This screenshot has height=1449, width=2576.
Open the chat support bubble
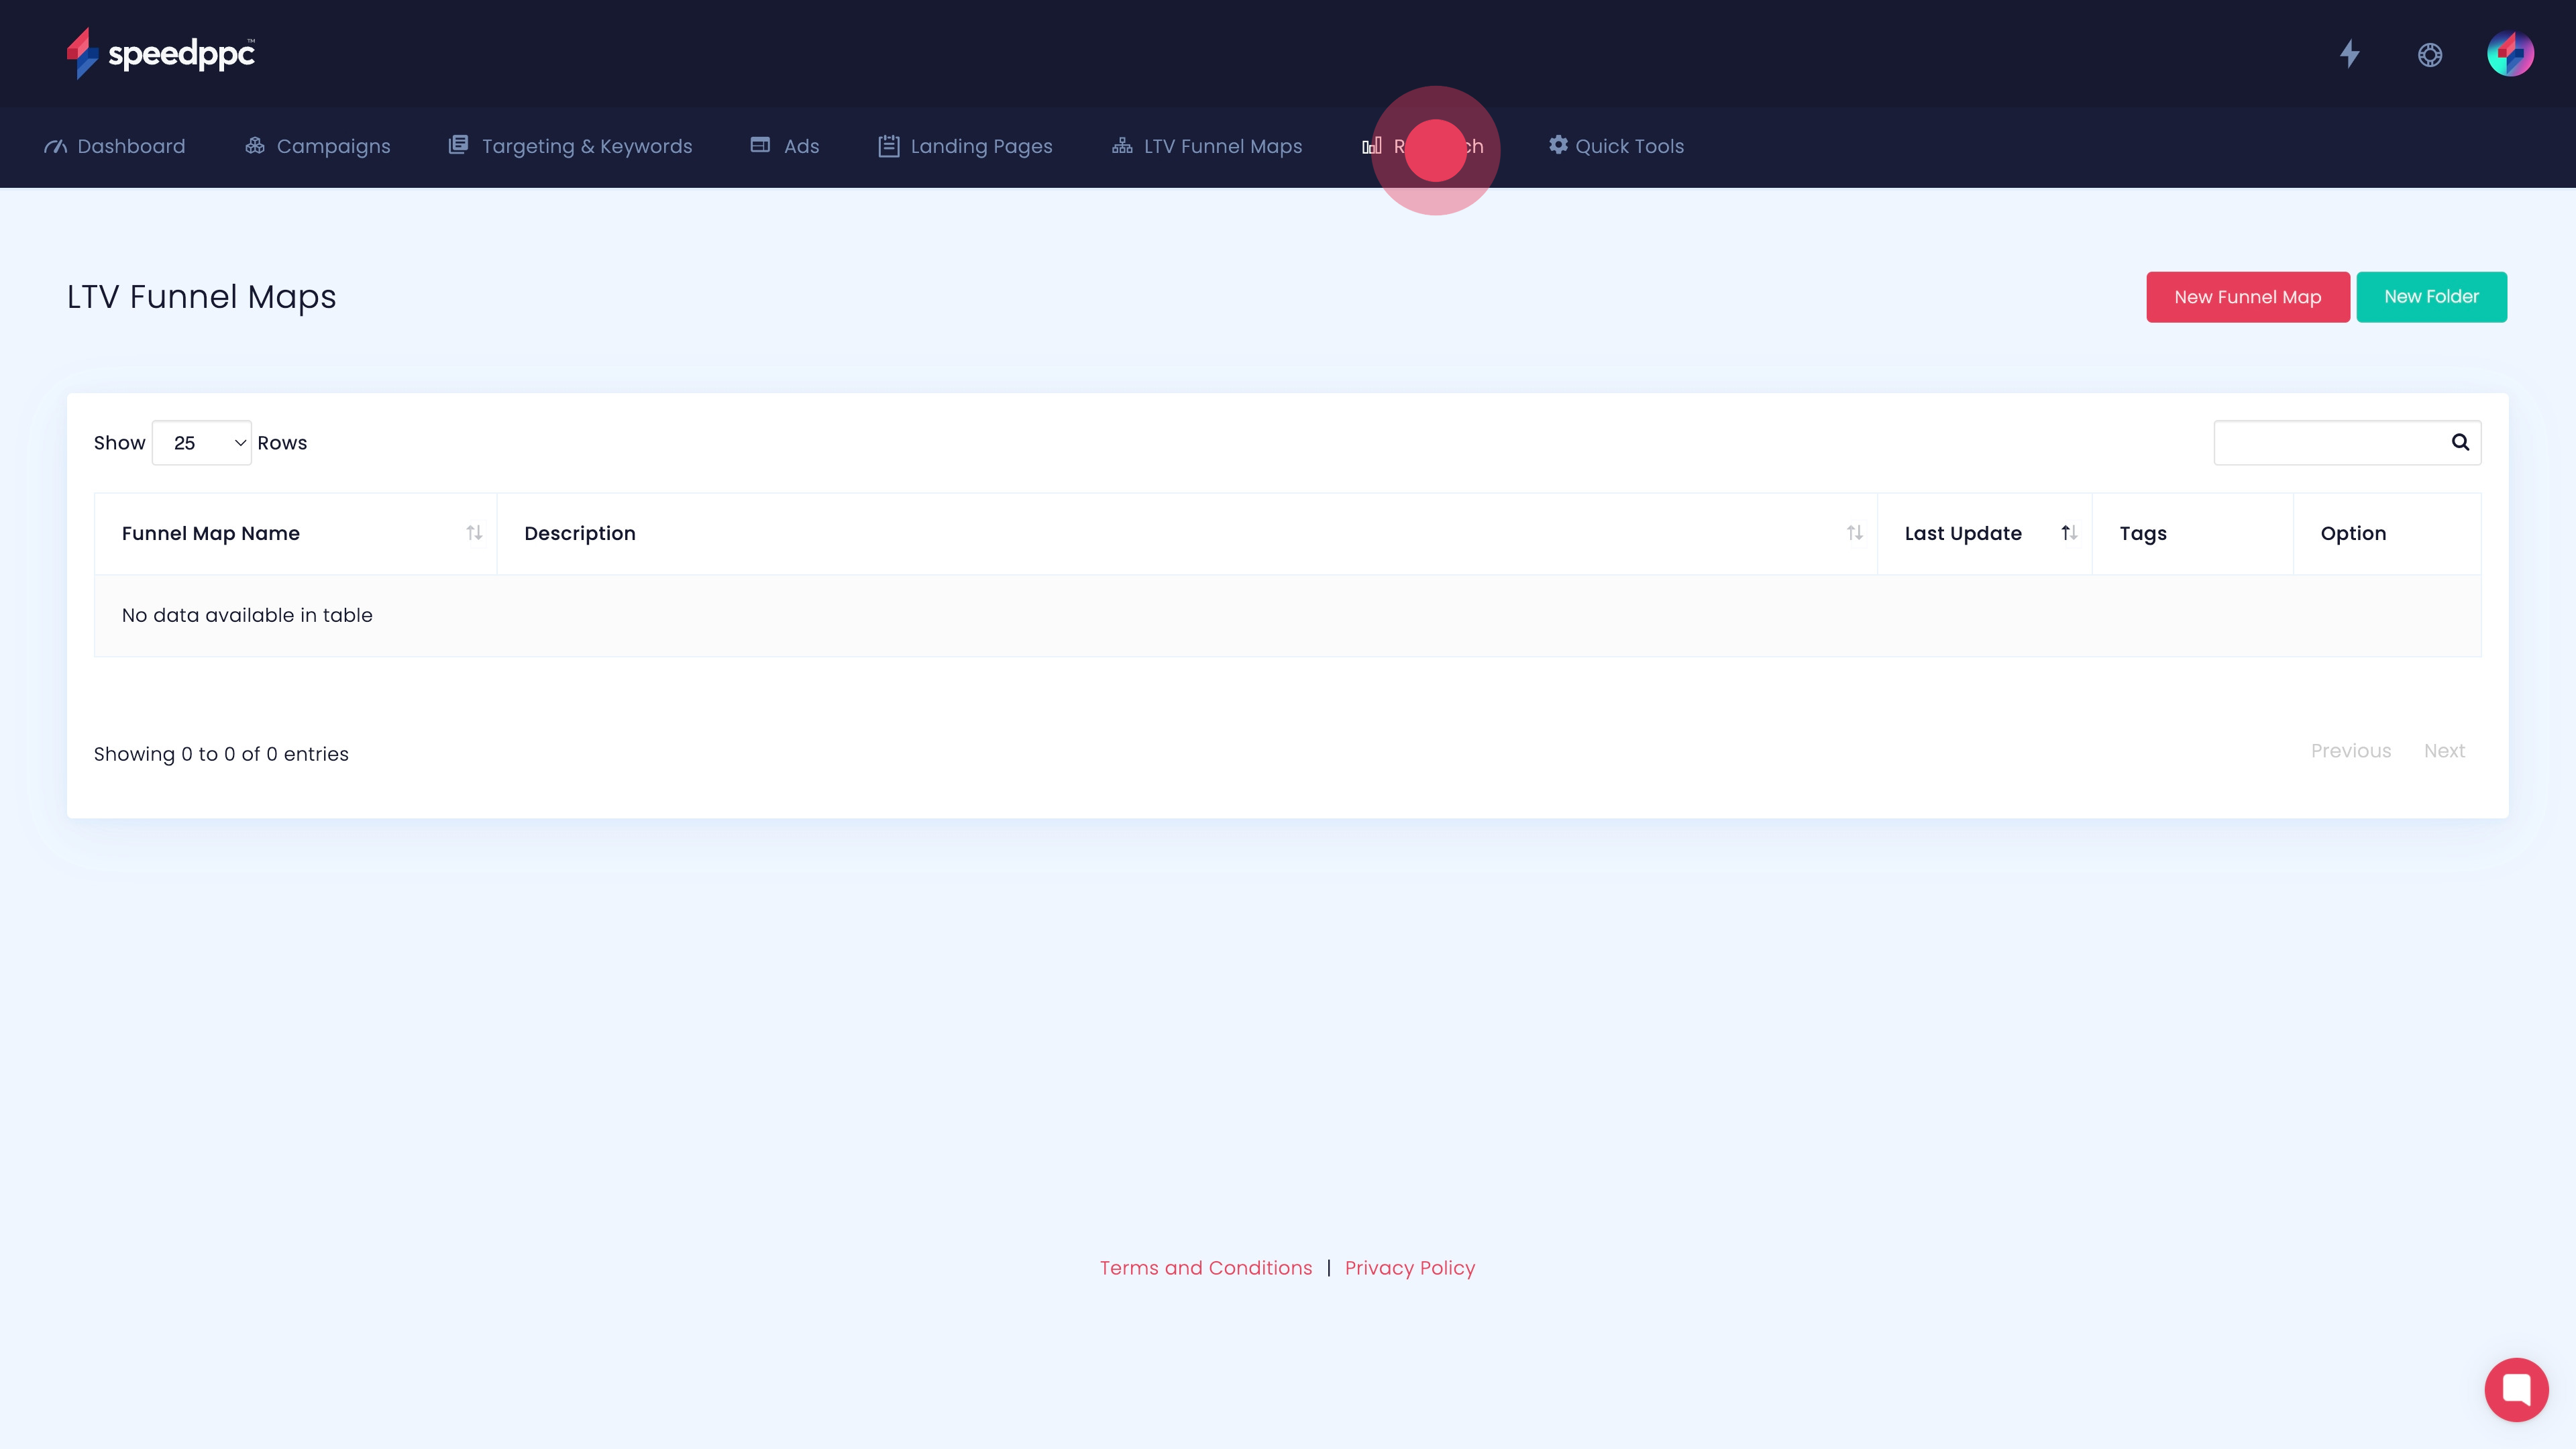point(2516,1389)
